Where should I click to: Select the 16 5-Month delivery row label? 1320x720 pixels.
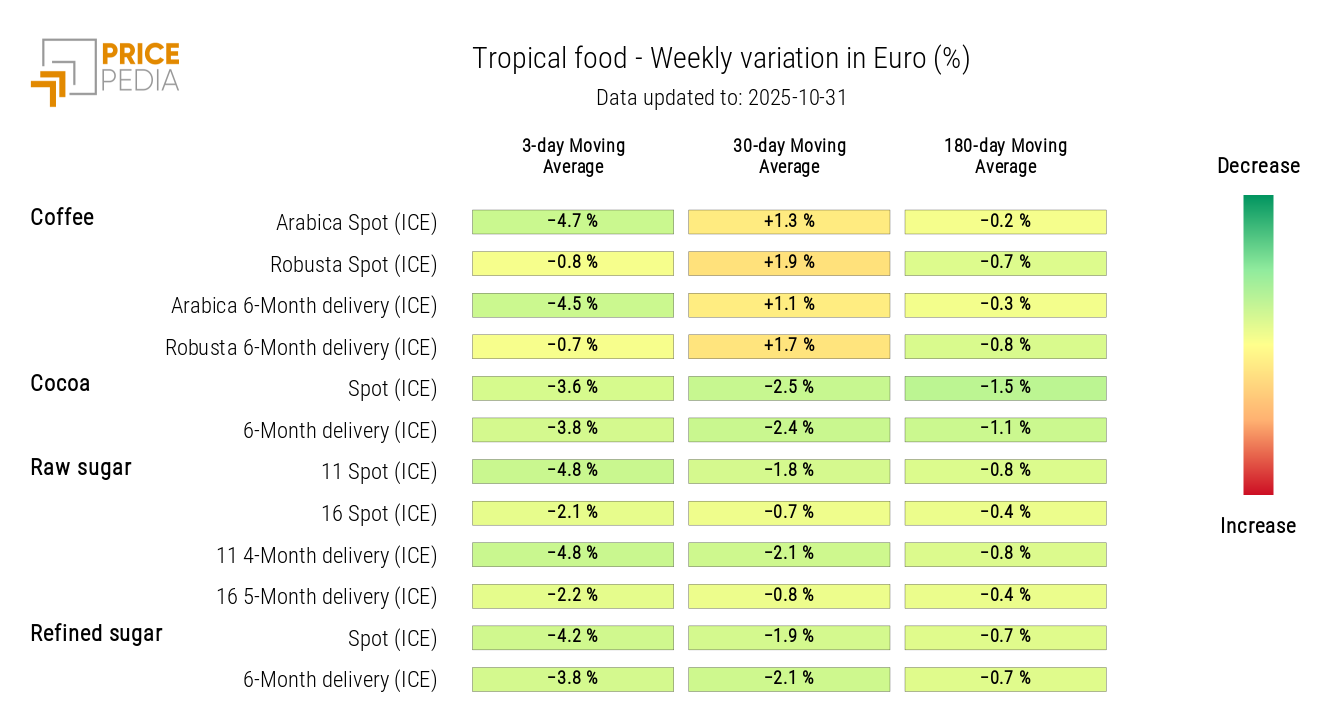[327, 596]
